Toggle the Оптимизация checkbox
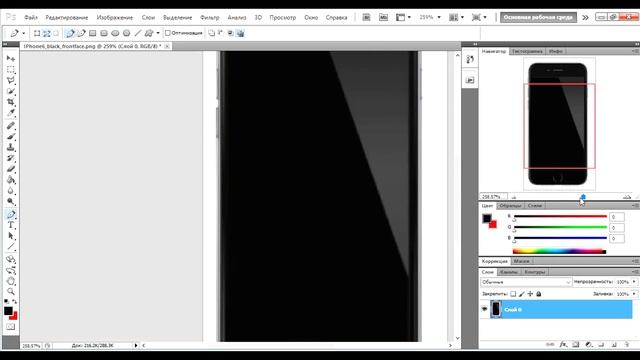The width and height of the screenshot is (640, 360). pos(167,33)
